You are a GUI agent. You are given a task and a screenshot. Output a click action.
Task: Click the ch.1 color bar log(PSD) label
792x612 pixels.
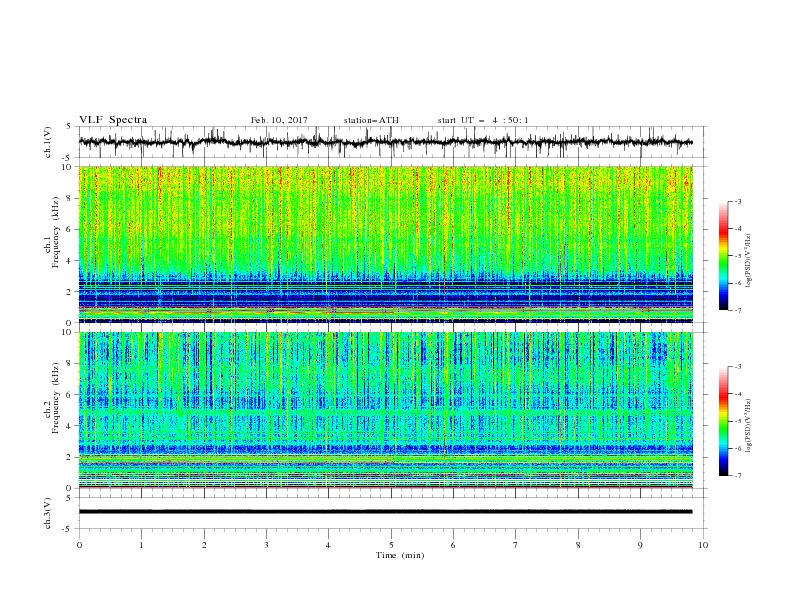(x=748, y=261)
